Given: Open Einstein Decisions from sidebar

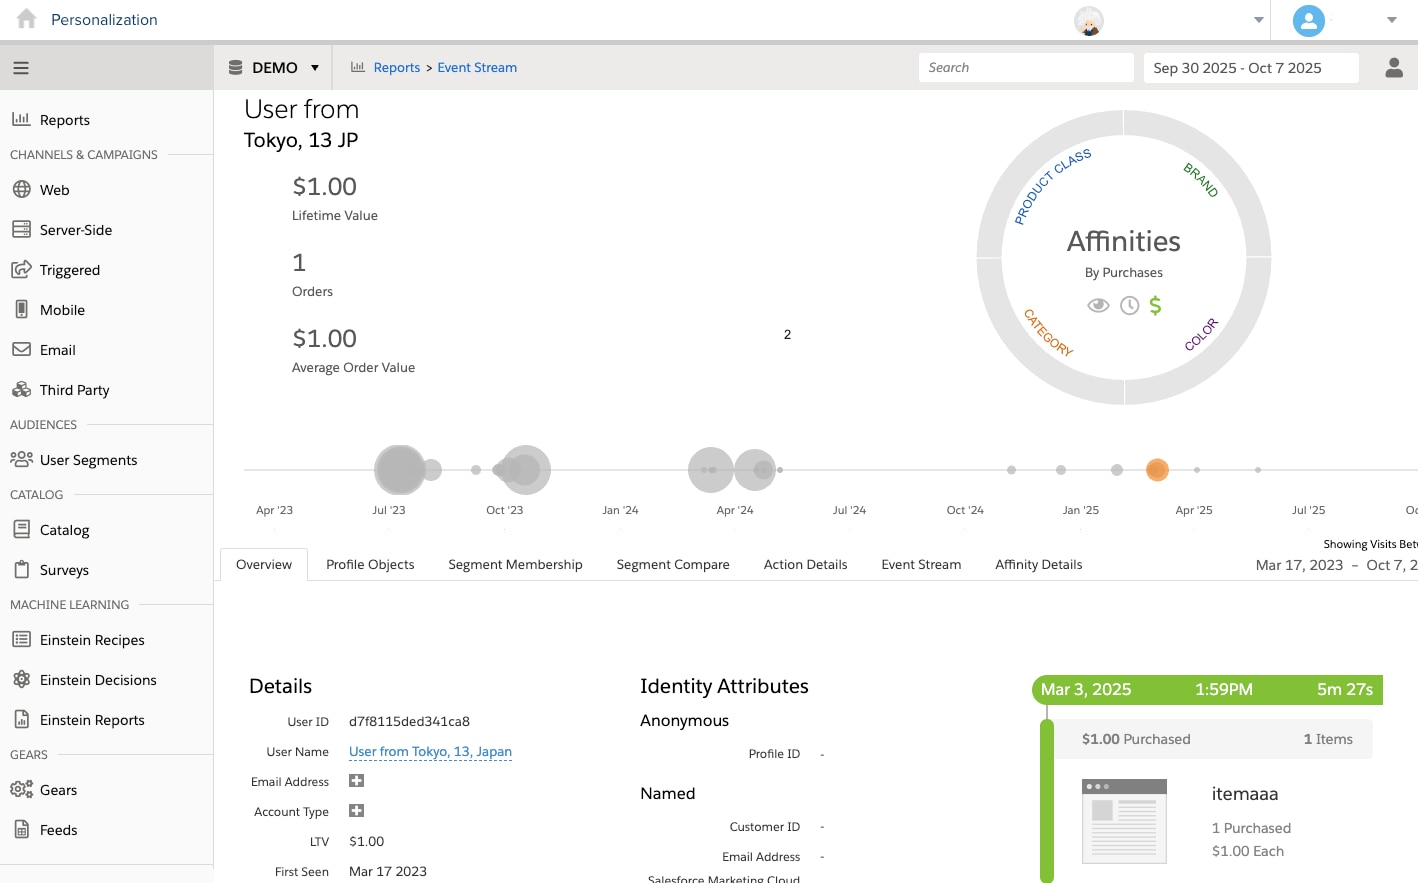Looking at the screenshot, I should pyautogui.click(x=98, y=680).
